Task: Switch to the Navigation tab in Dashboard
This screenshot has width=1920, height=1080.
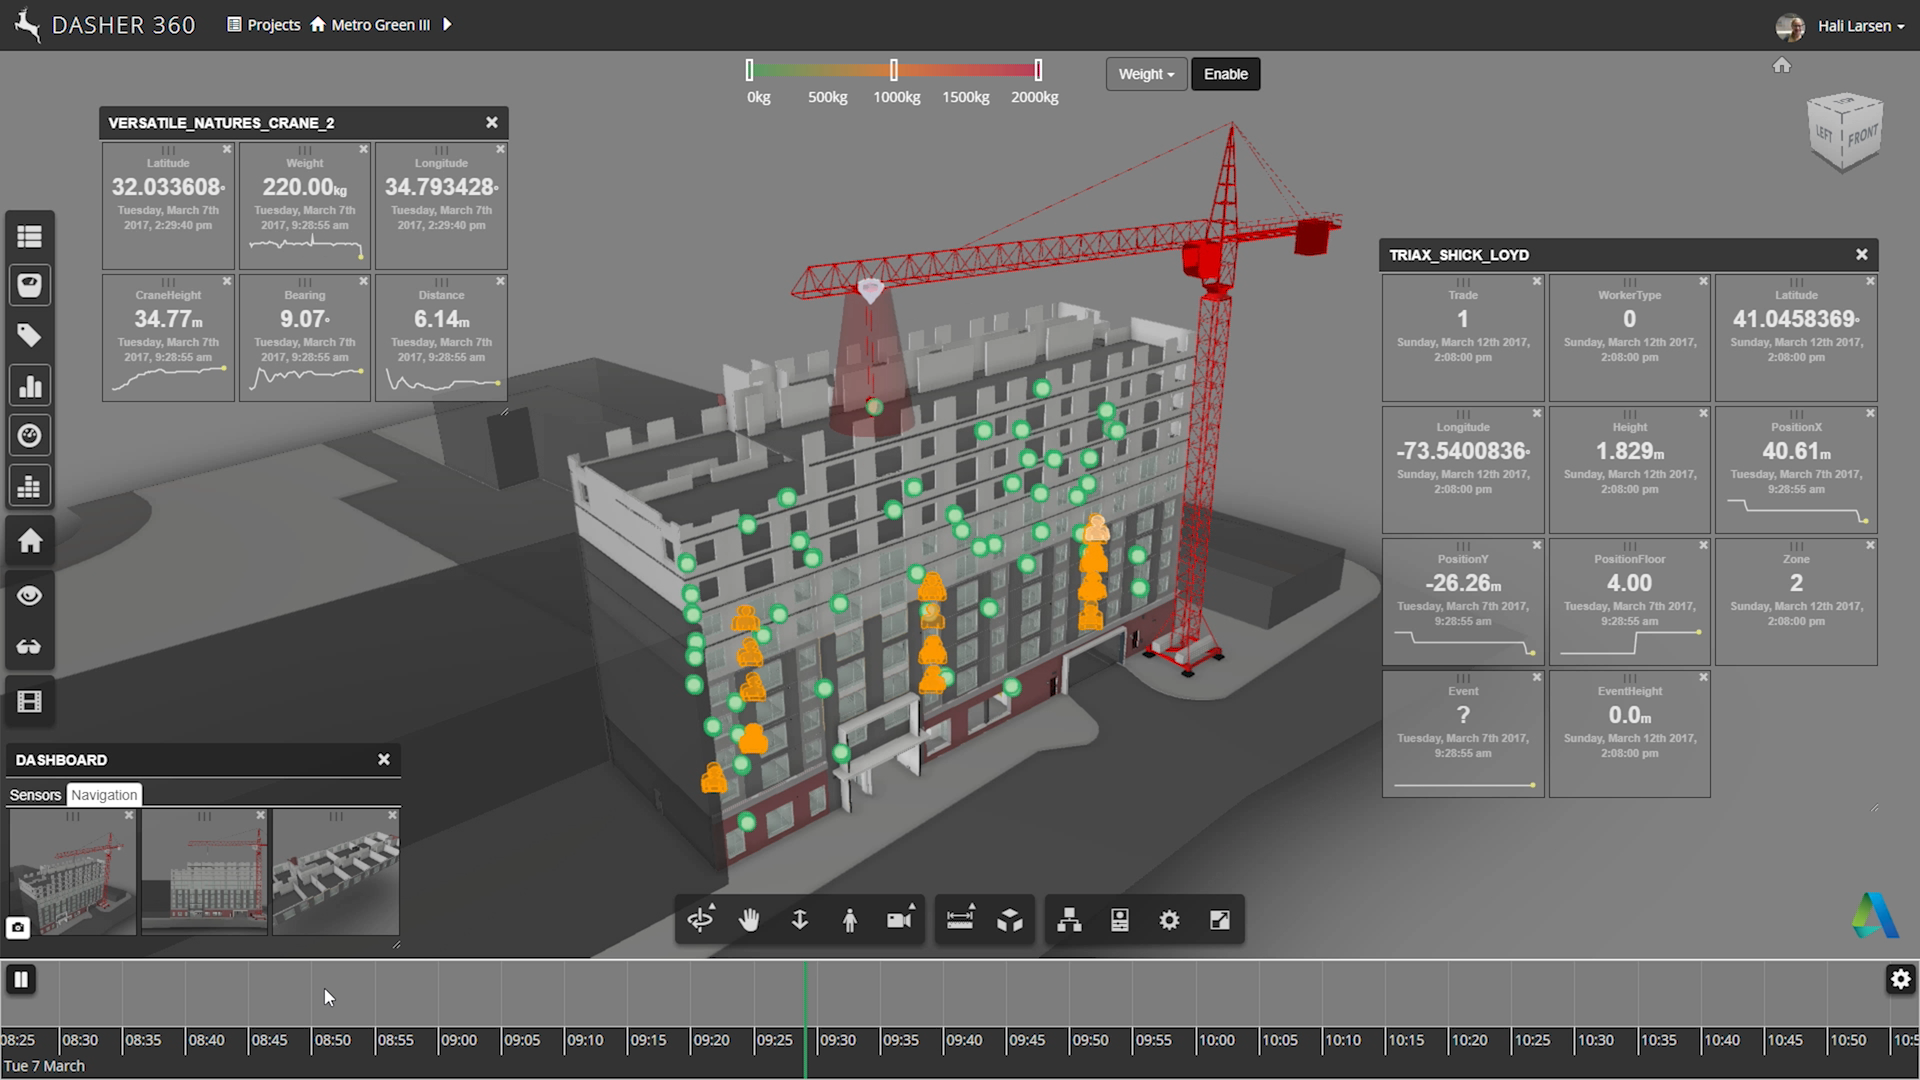Action: click(x=103, y=794)
